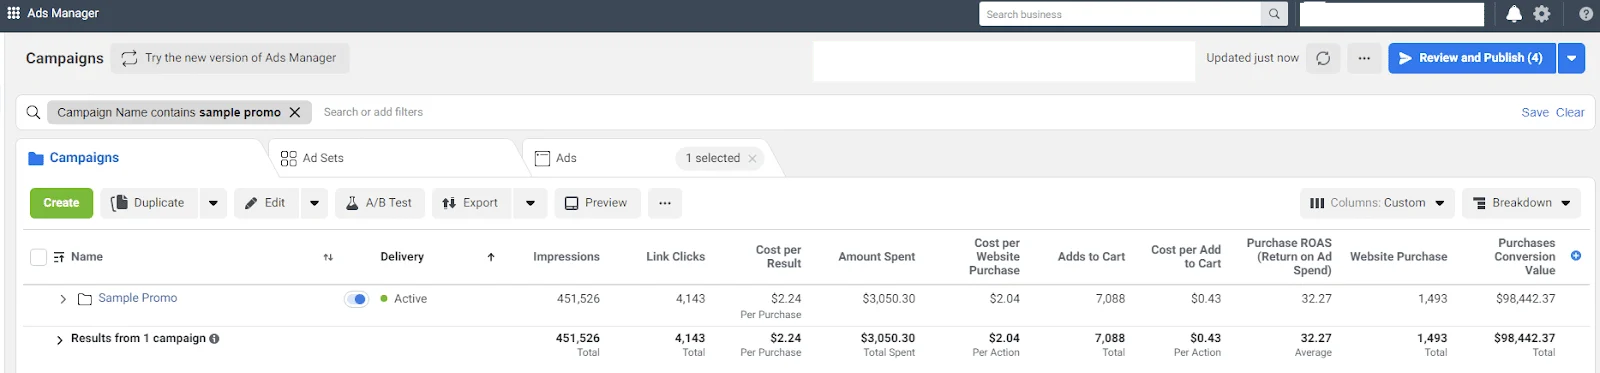
Task: Click the refresh icon next to Updated just now
Action: point(1323,58)
